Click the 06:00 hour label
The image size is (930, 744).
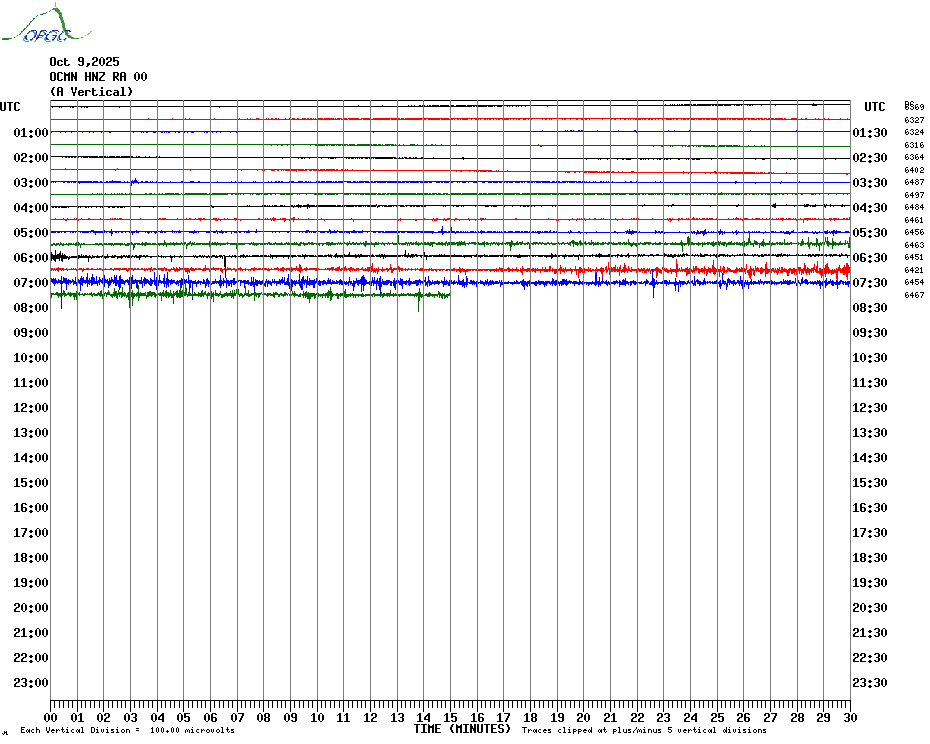coord(31,257)
